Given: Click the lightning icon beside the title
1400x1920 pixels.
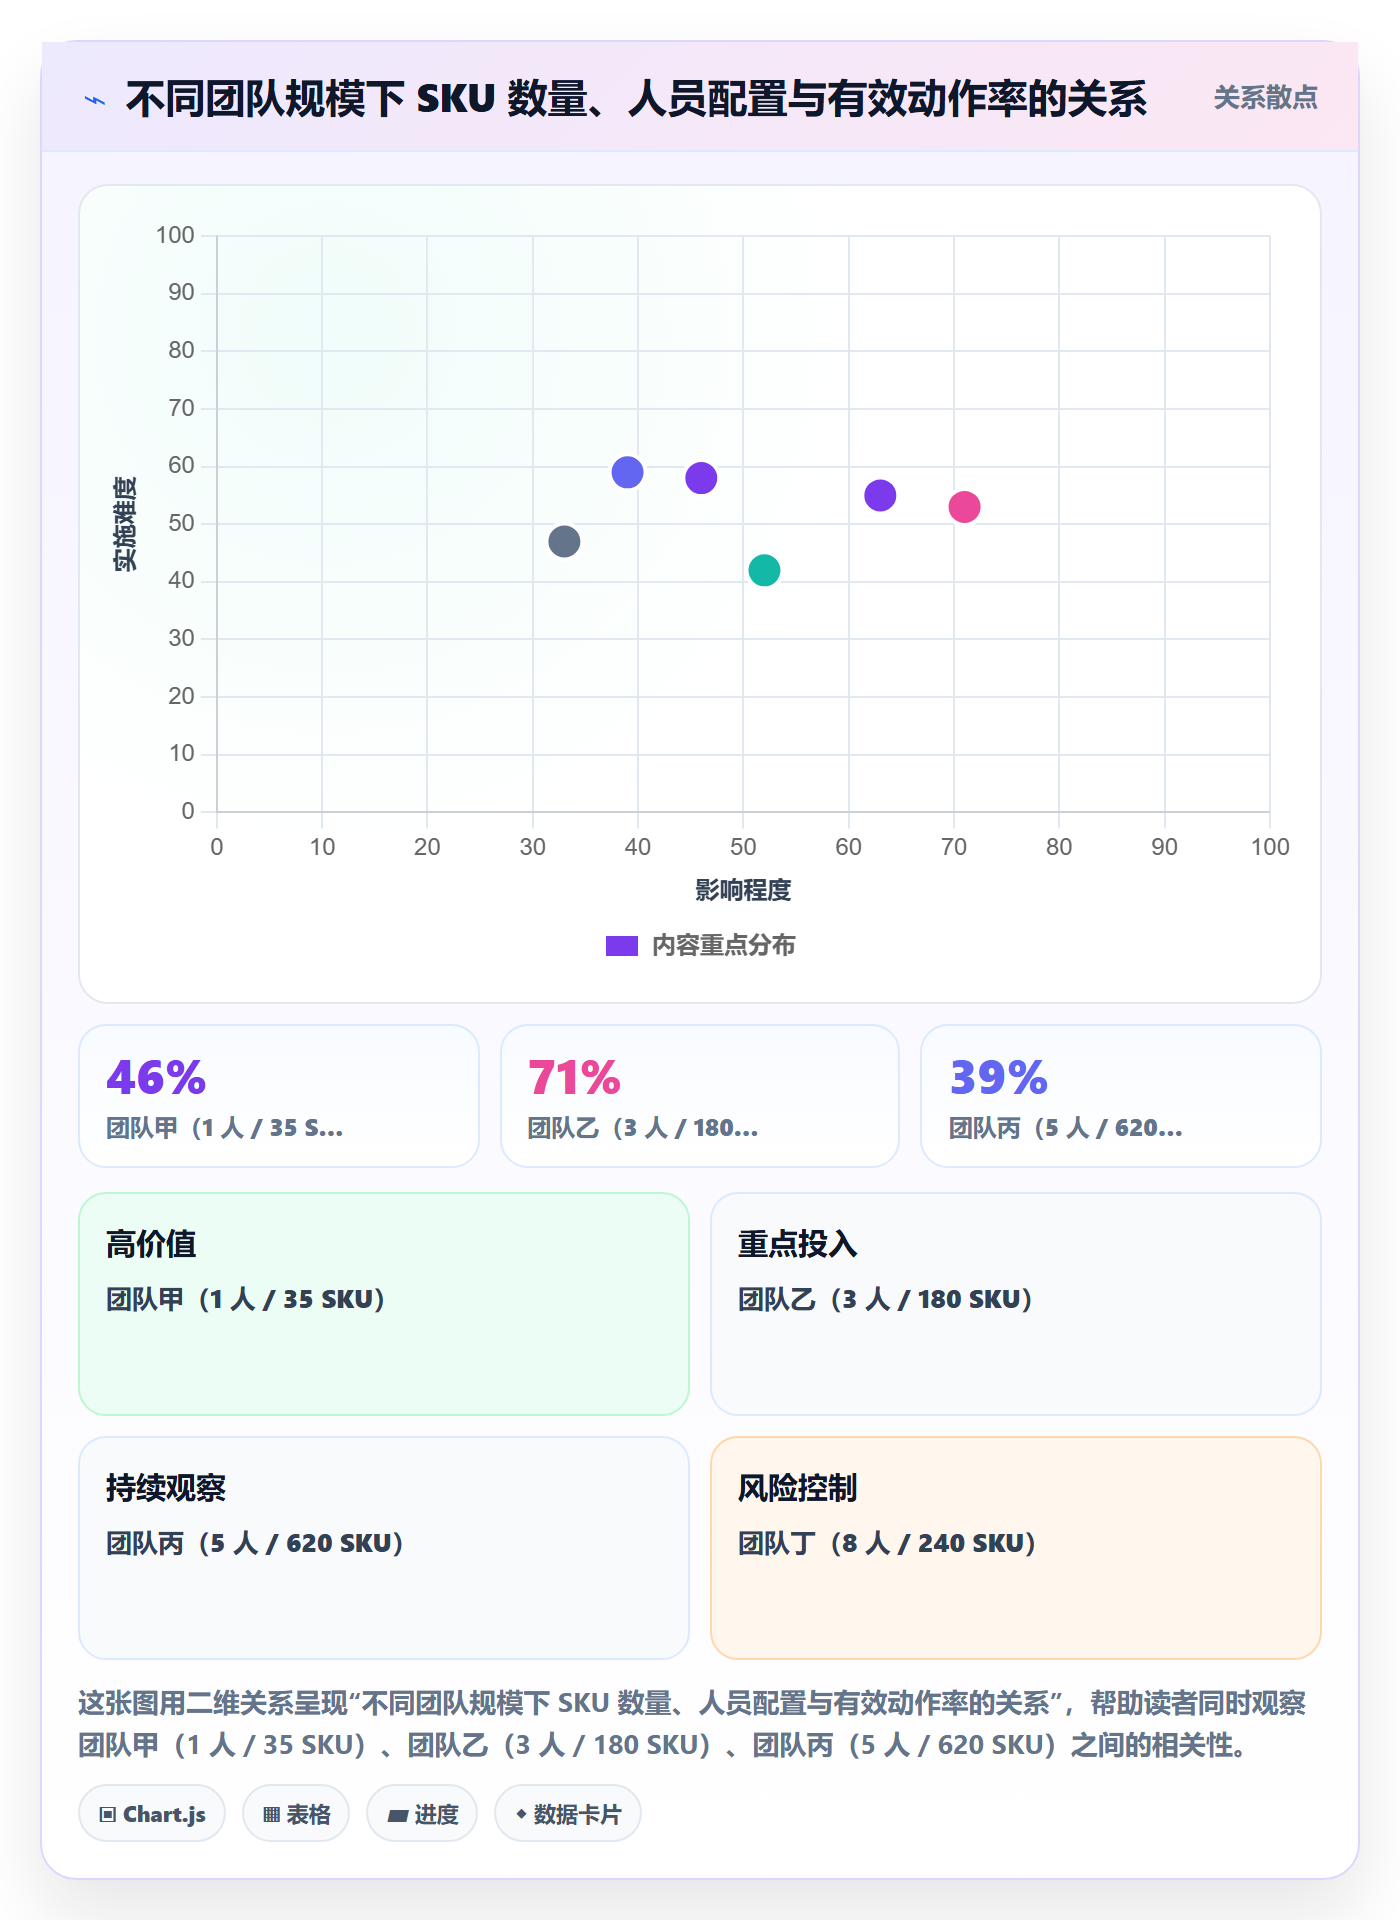Looking at the screenshot, I should coord(95,100).
